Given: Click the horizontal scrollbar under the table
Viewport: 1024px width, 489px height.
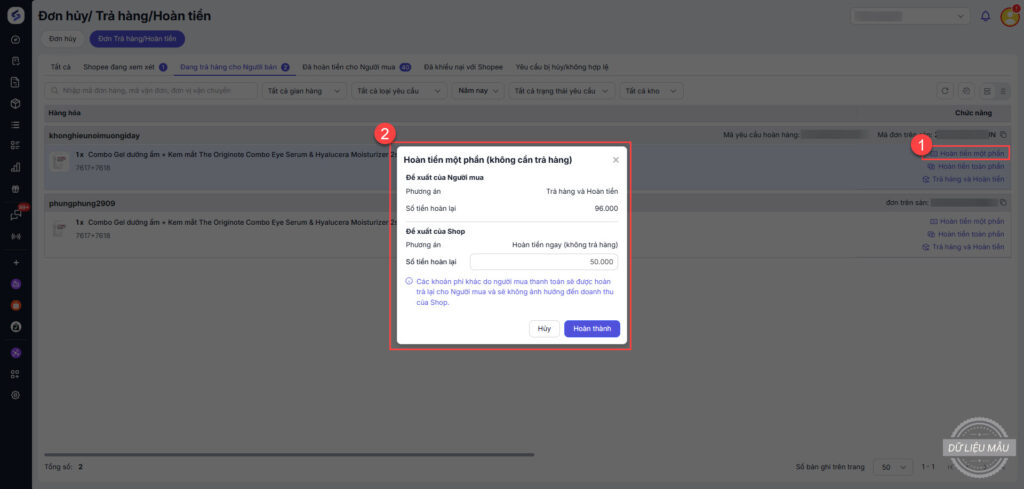Looking at the screenshot, I should coord(290,455).
